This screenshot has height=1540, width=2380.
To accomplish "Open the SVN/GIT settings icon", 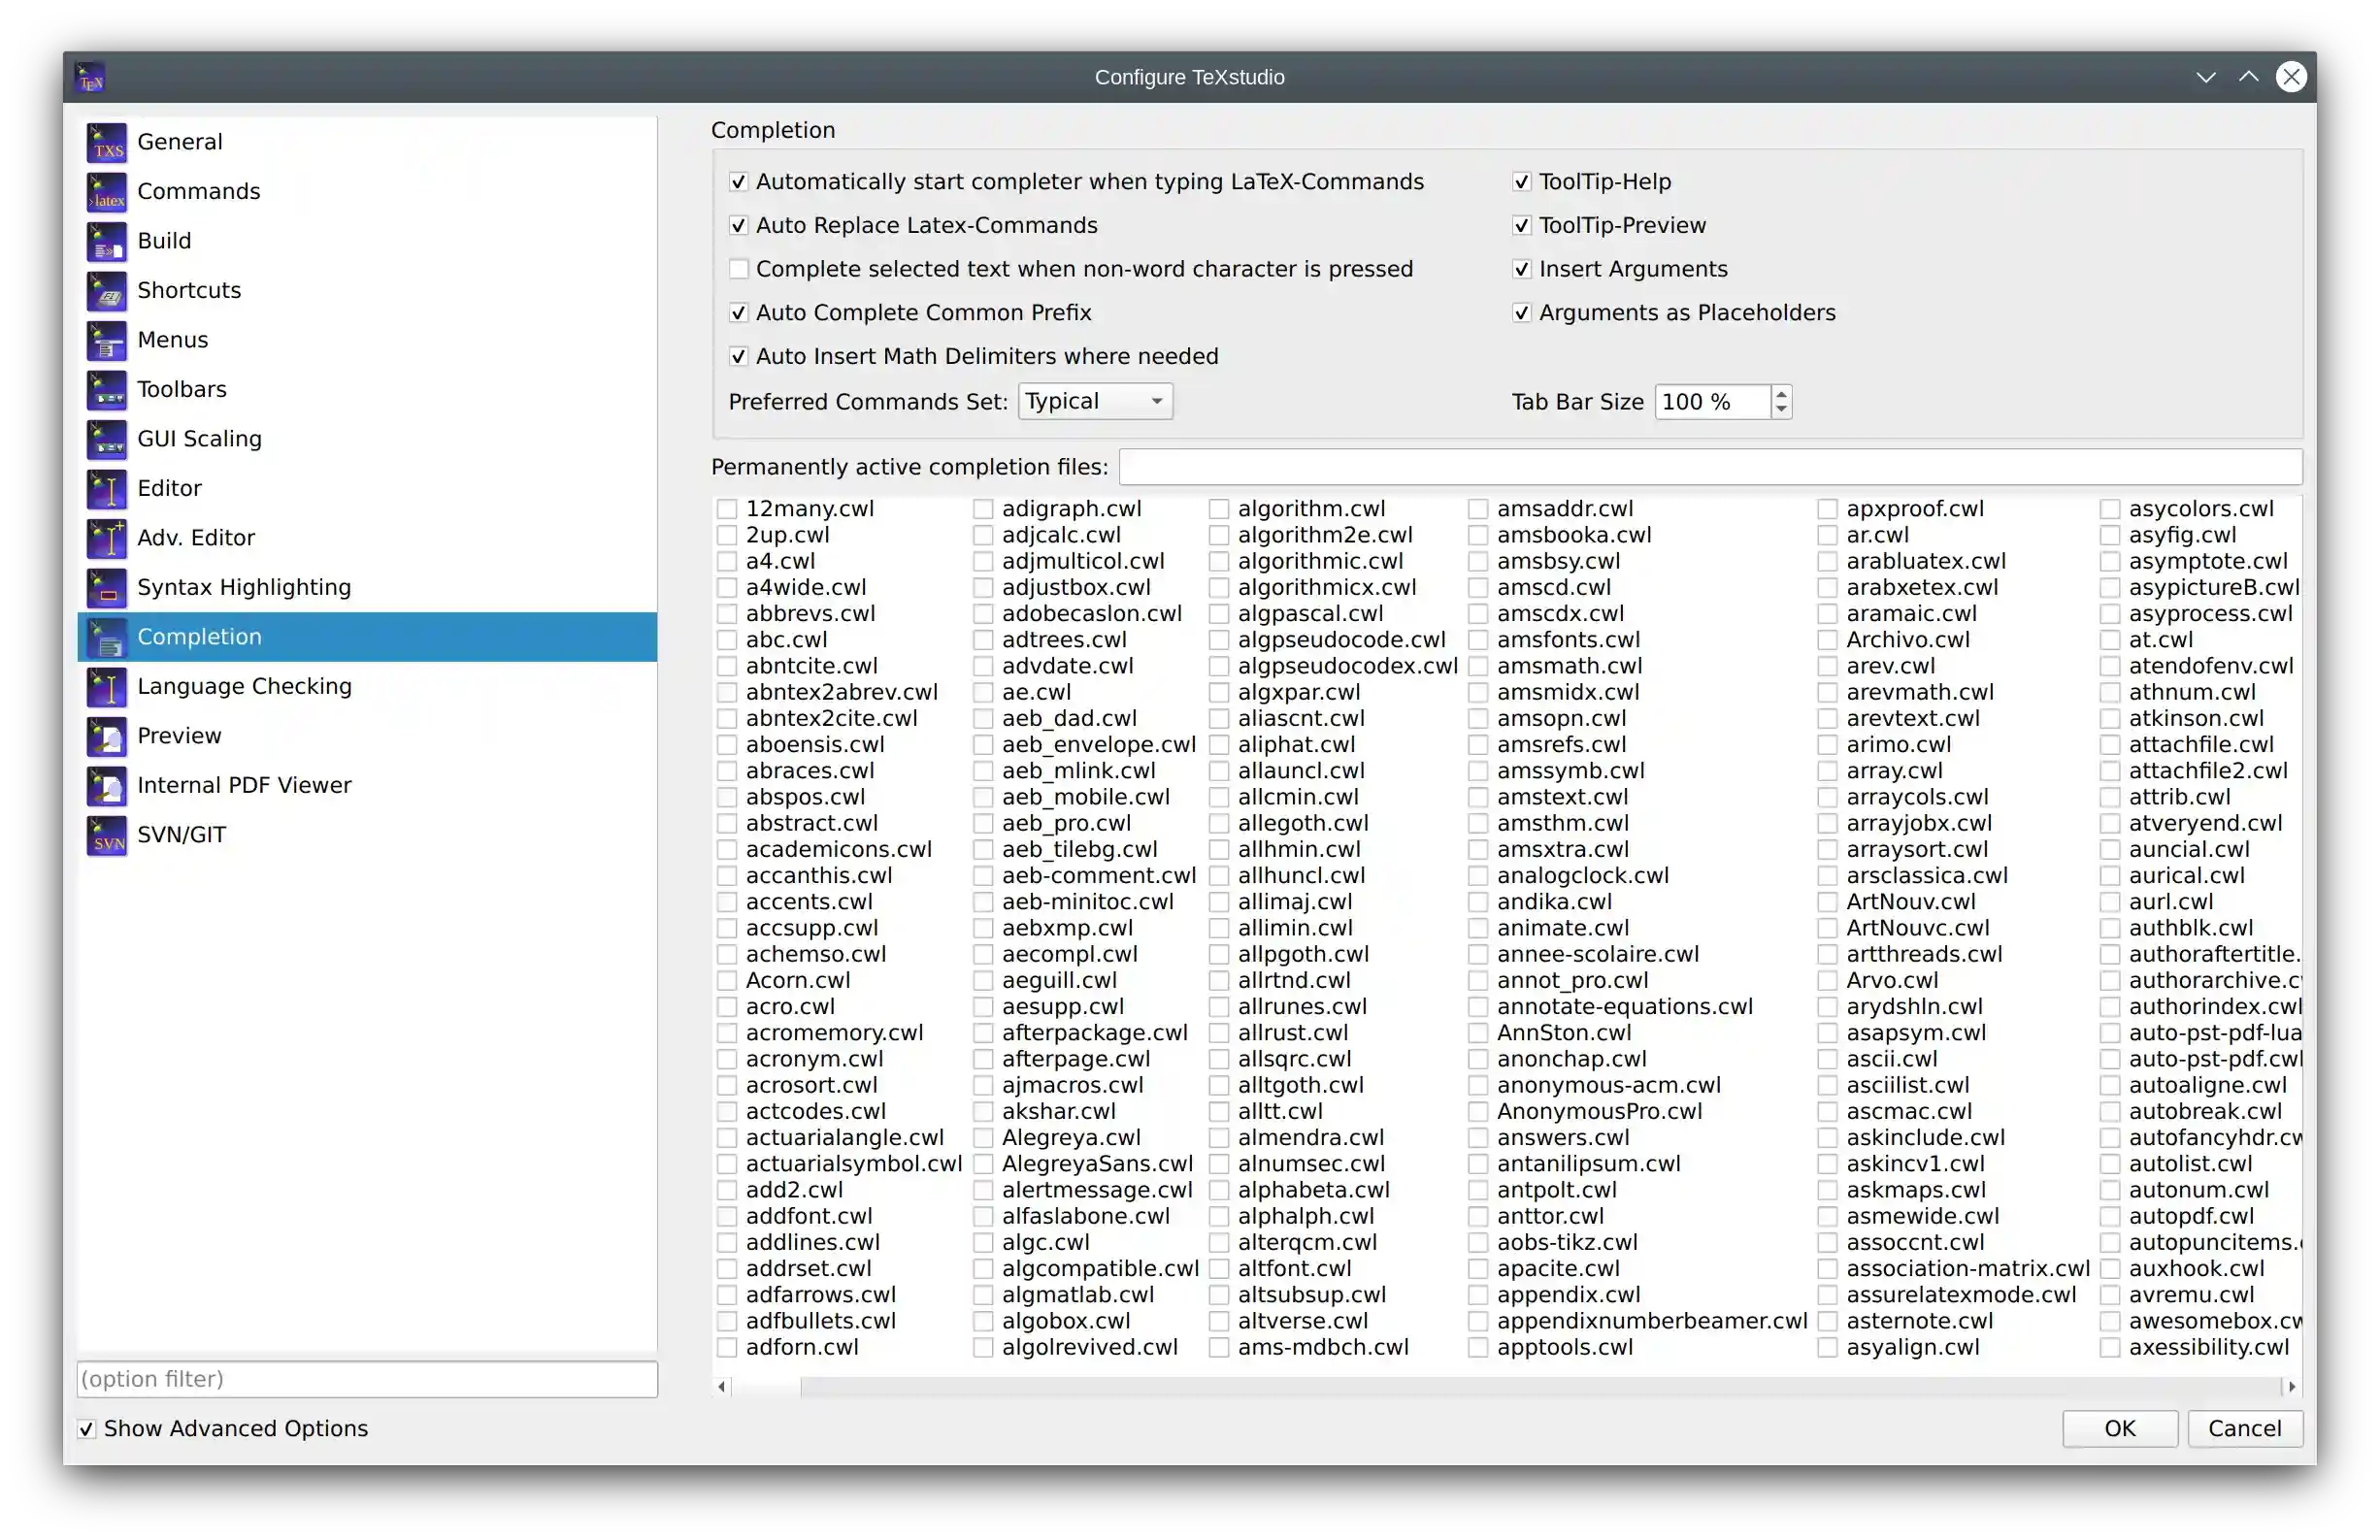I will coord(106,835).
